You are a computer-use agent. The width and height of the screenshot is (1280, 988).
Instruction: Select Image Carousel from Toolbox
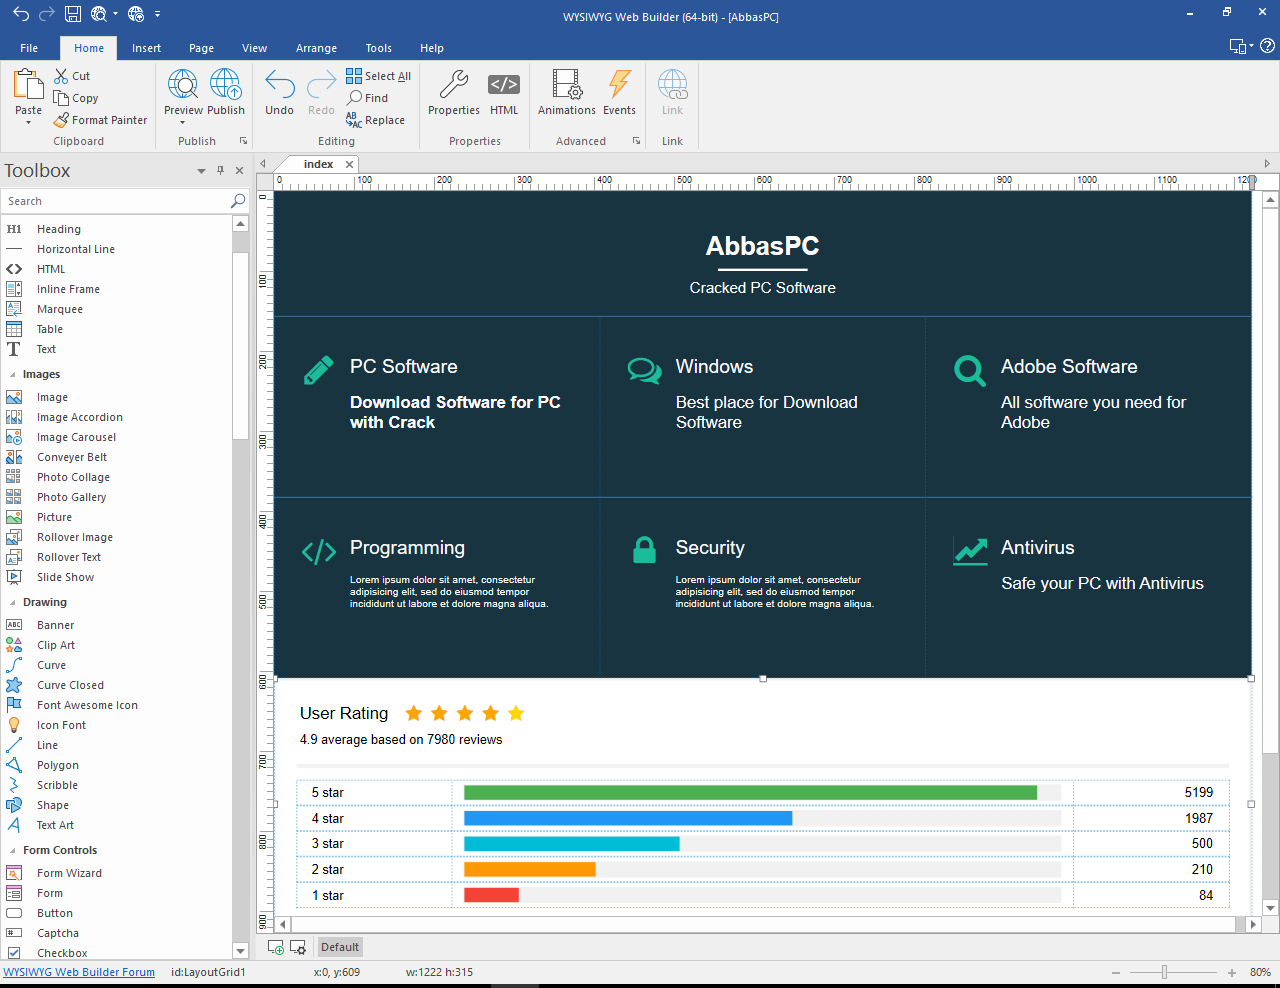point(76,437)
